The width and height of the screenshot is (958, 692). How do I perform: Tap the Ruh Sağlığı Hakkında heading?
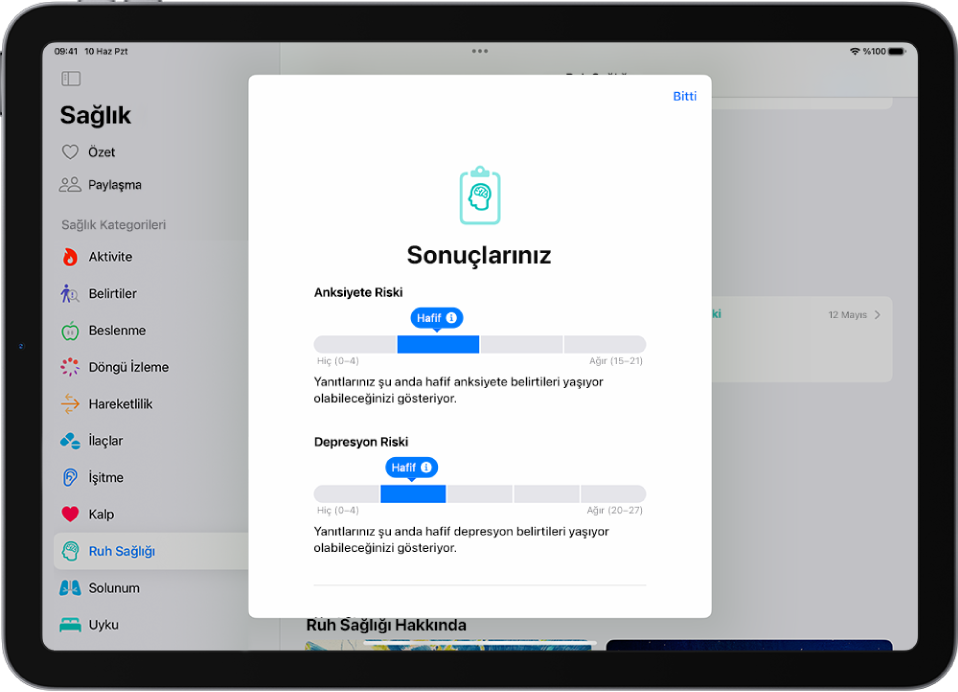coord(386,625)
